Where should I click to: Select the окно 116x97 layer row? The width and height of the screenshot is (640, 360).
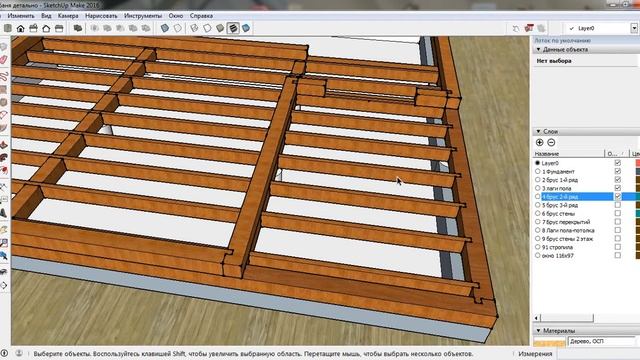(x=558, y=256)
